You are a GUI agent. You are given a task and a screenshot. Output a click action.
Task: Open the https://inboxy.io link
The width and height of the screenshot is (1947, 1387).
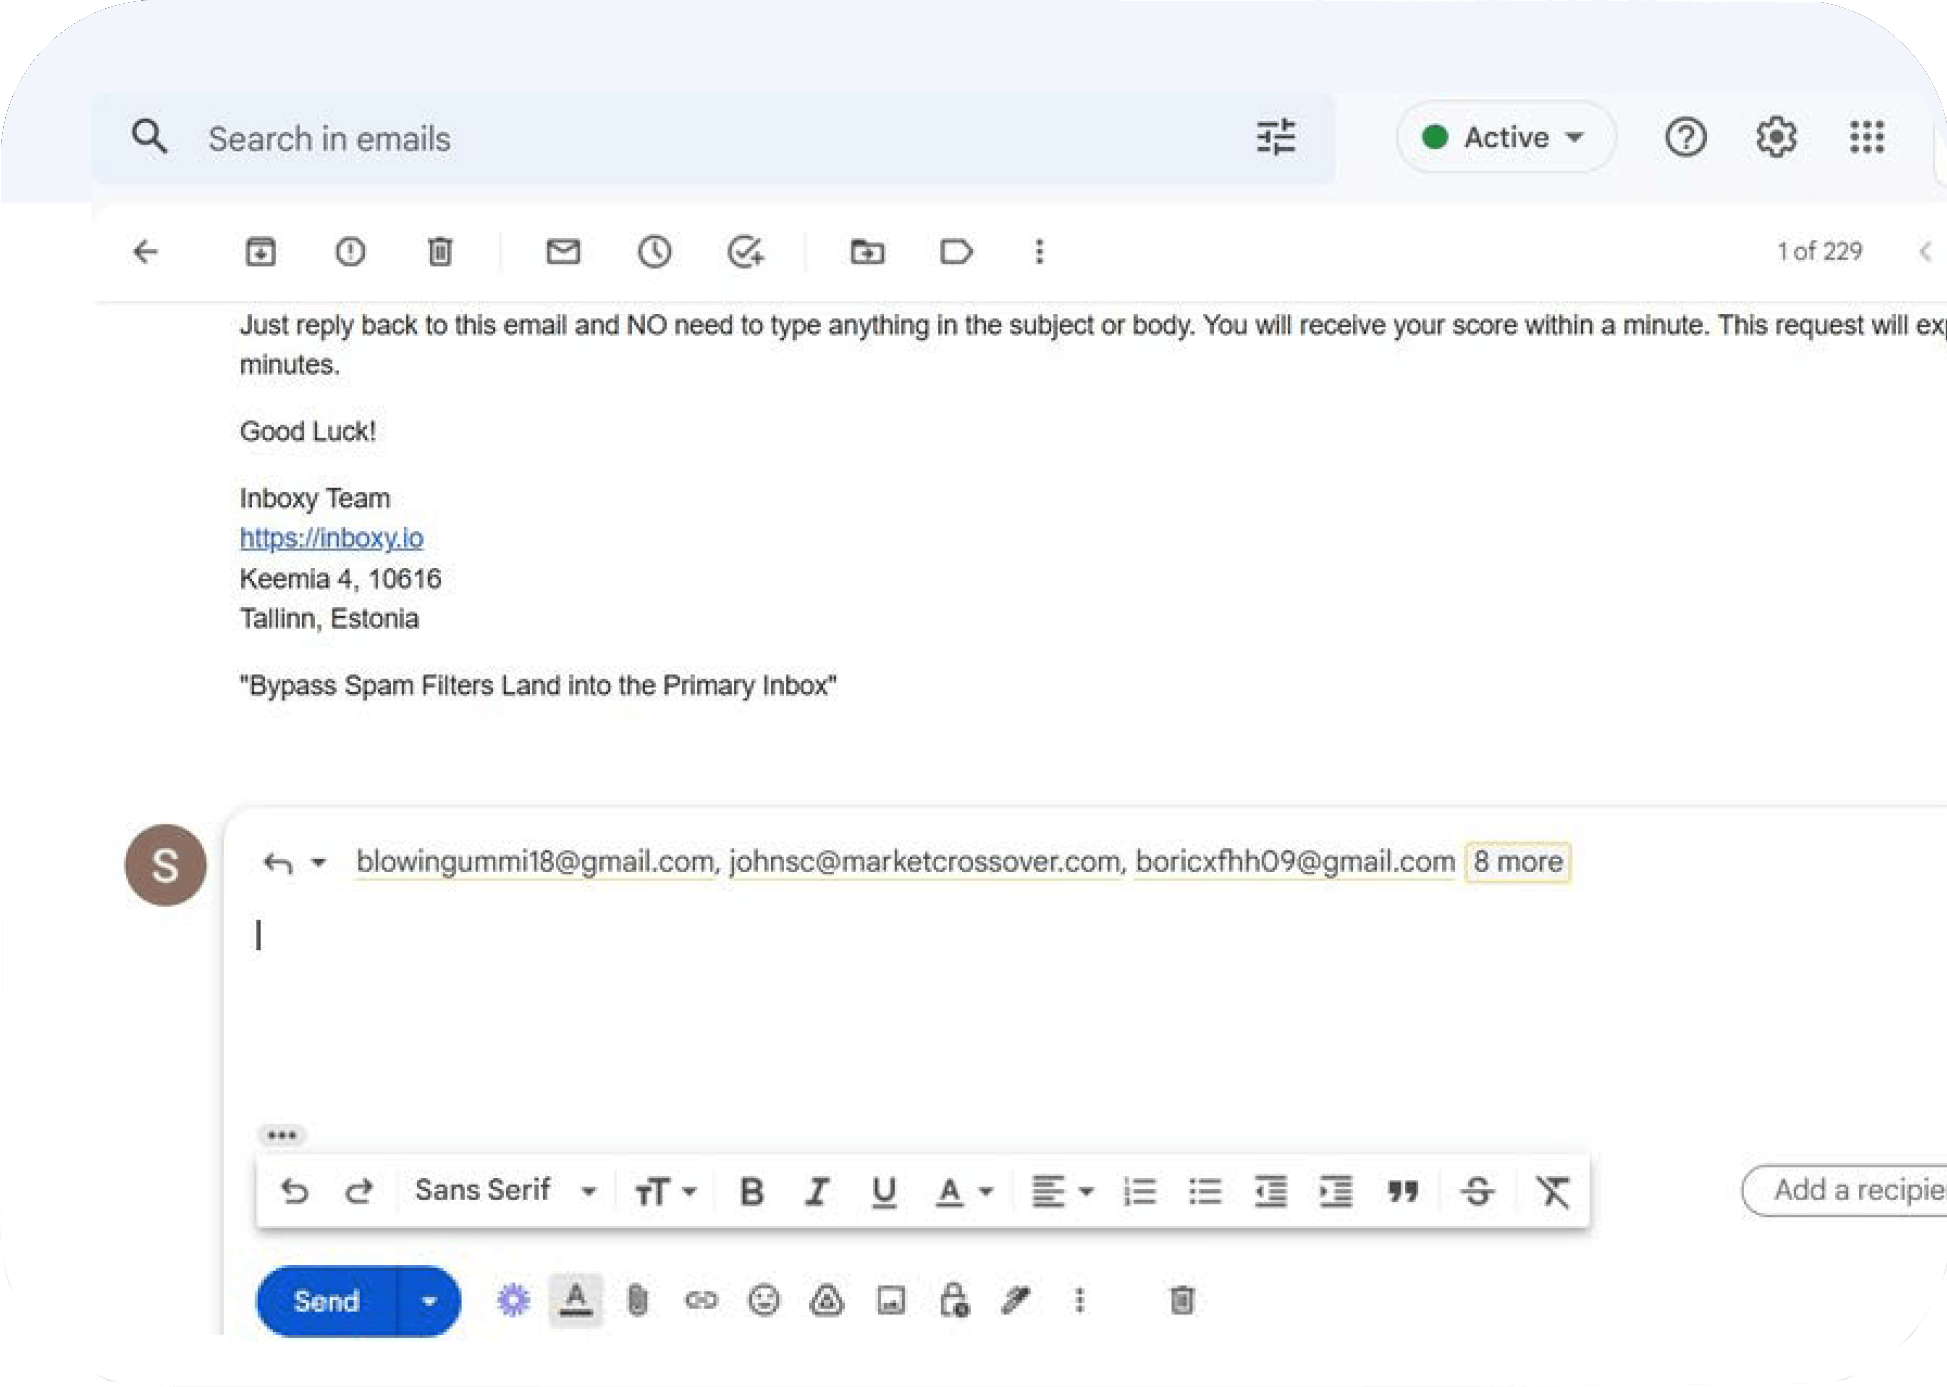pos(331,538)
